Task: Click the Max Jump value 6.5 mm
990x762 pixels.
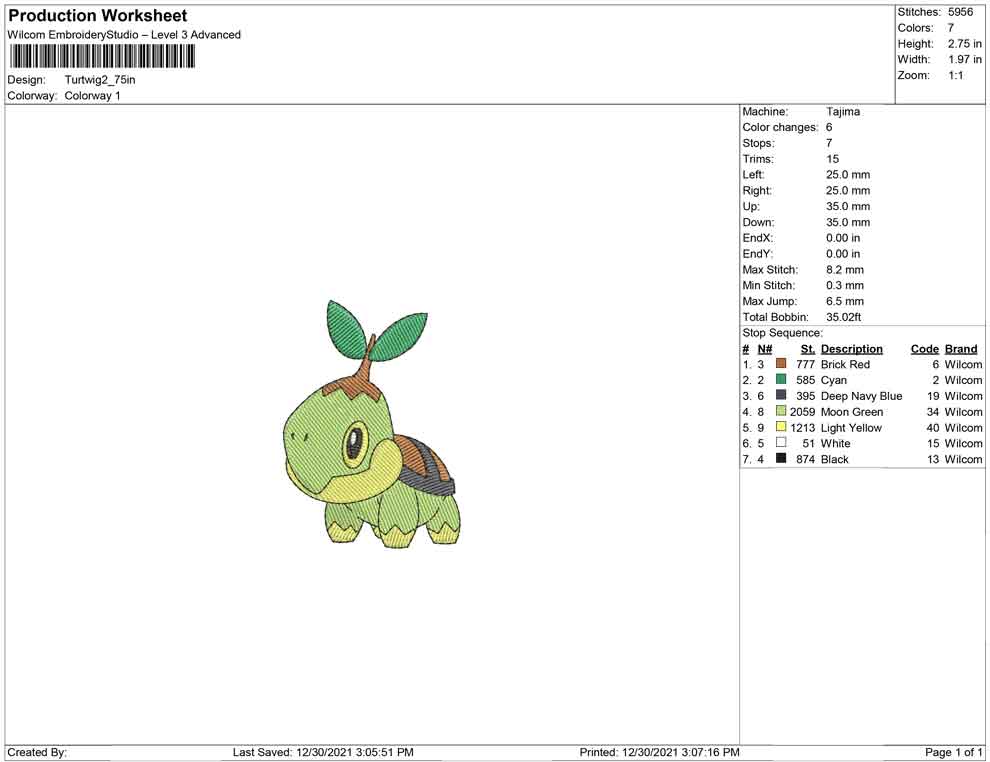Action: (x=845, y=301)
